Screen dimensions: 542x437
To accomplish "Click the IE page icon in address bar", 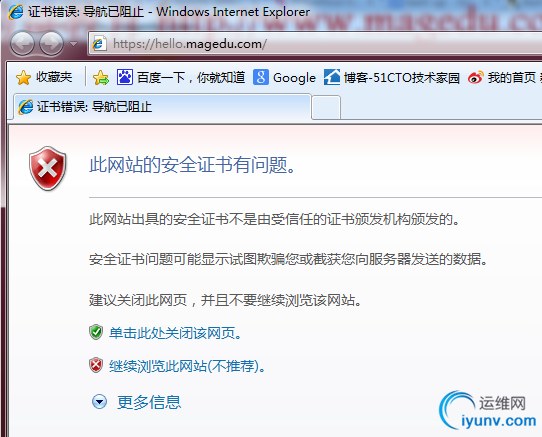I will tap(99, 44).
